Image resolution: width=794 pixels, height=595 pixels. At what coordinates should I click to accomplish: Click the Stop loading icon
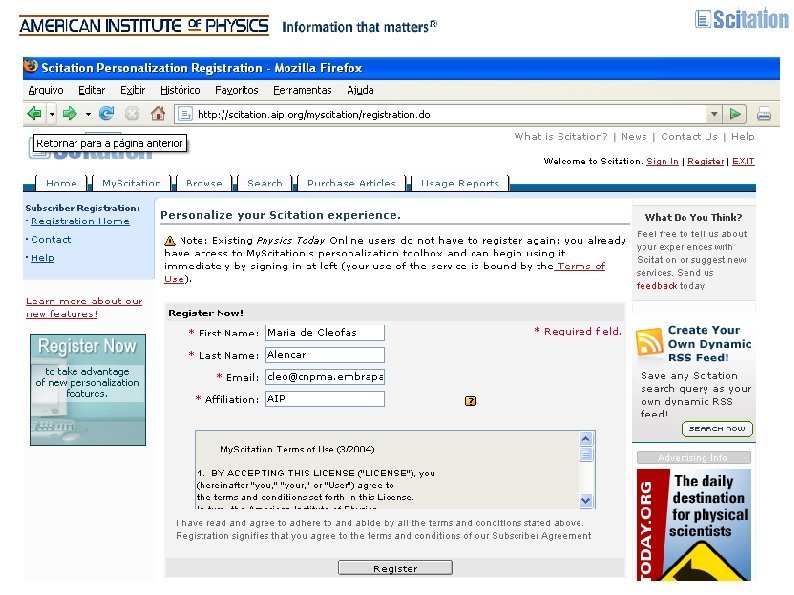click(x=132, y=113)
